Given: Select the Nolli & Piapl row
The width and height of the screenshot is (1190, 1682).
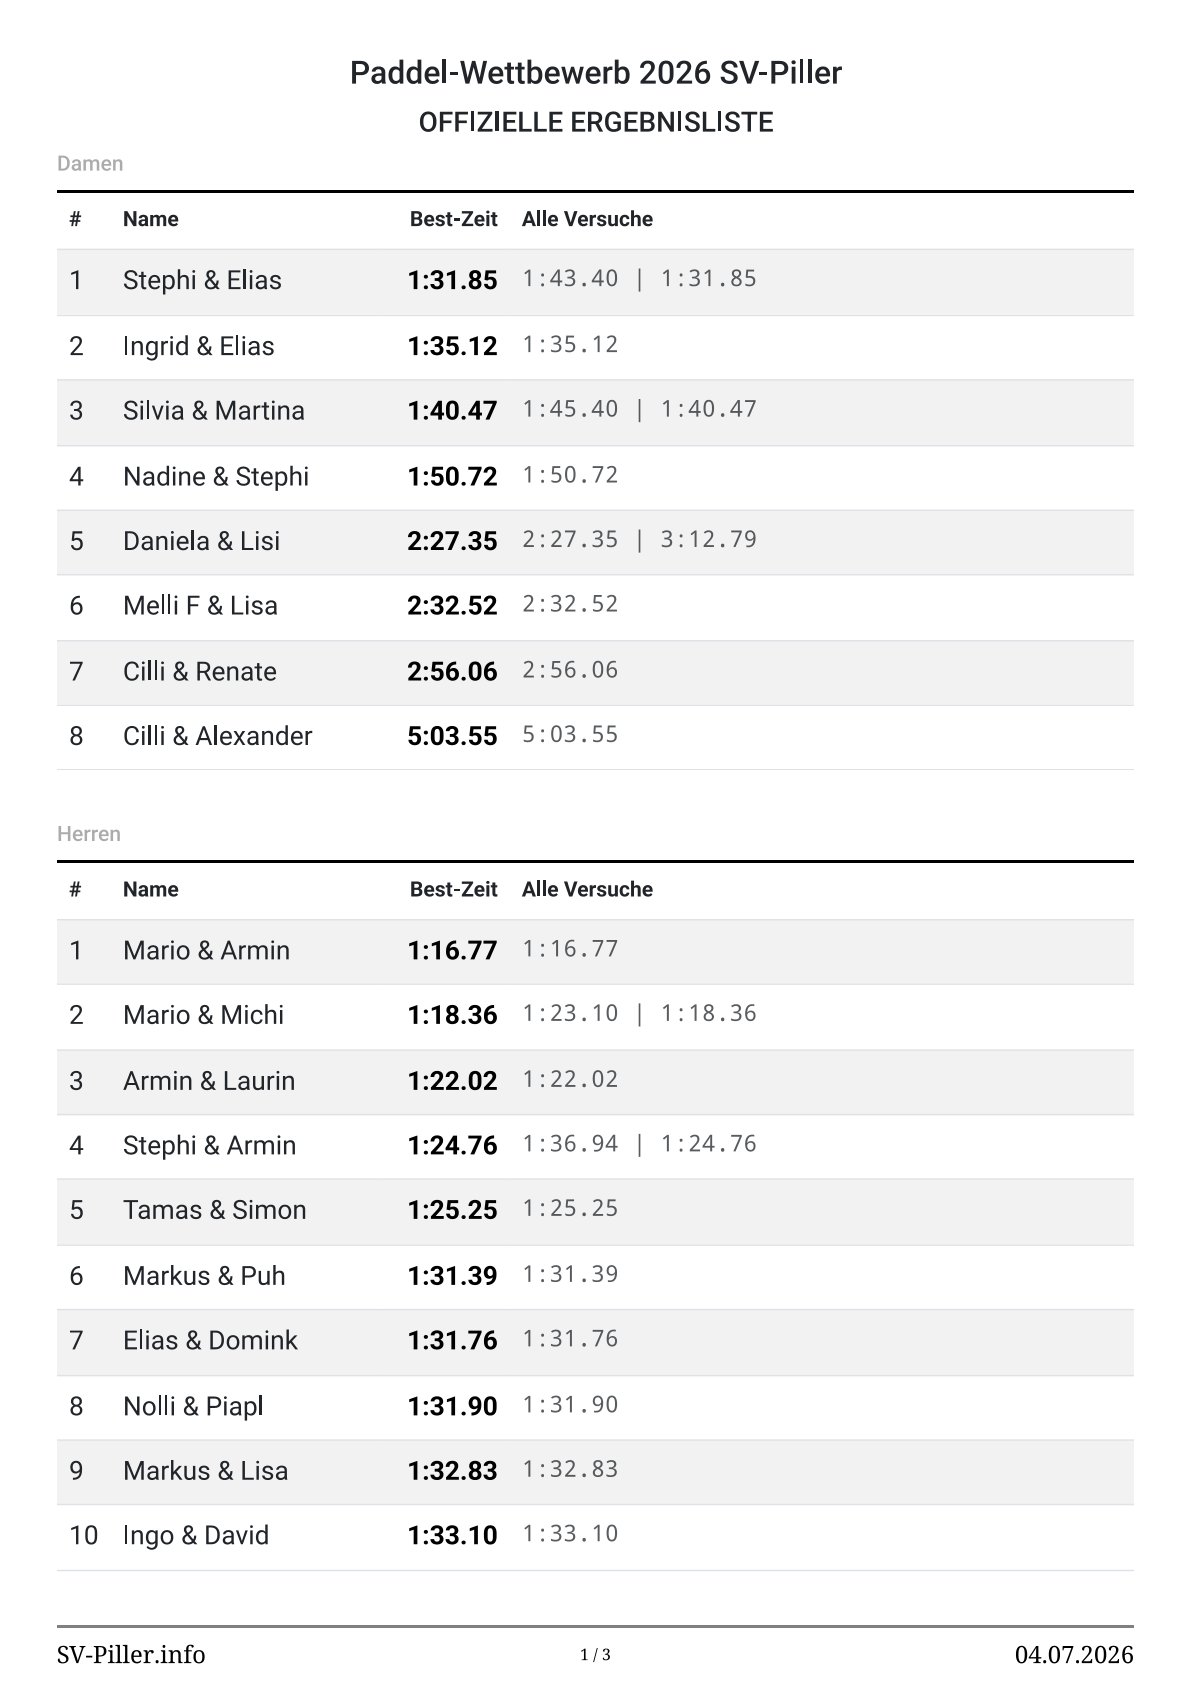Looking at the screenshot, I should [595, 1407].
